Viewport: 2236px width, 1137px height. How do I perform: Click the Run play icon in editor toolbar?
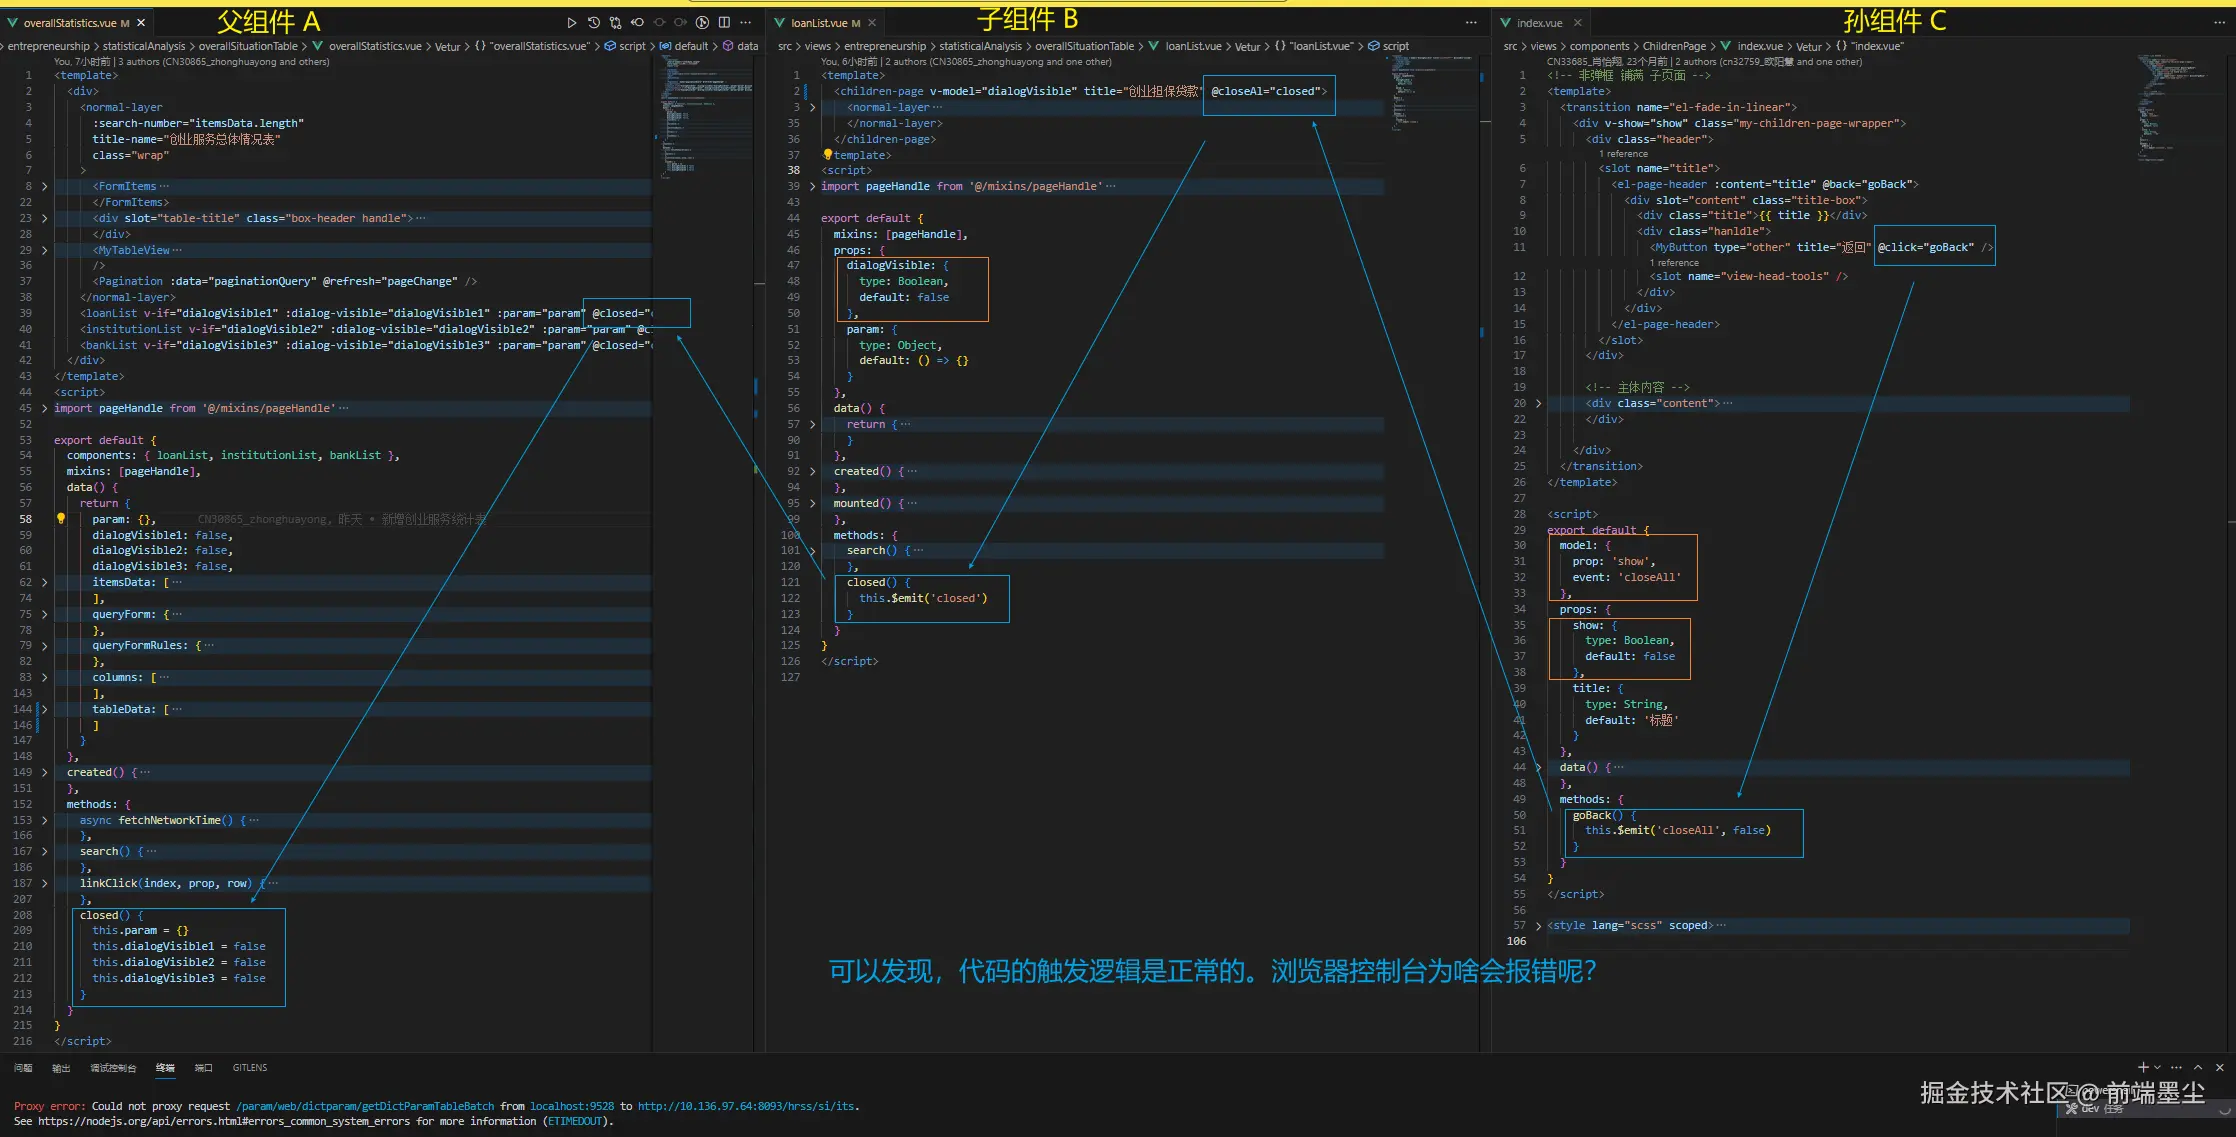571,22
